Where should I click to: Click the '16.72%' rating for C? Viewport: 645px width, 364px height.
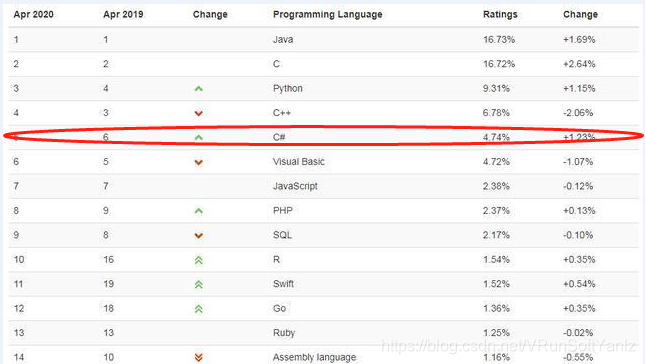coord(499,64)
